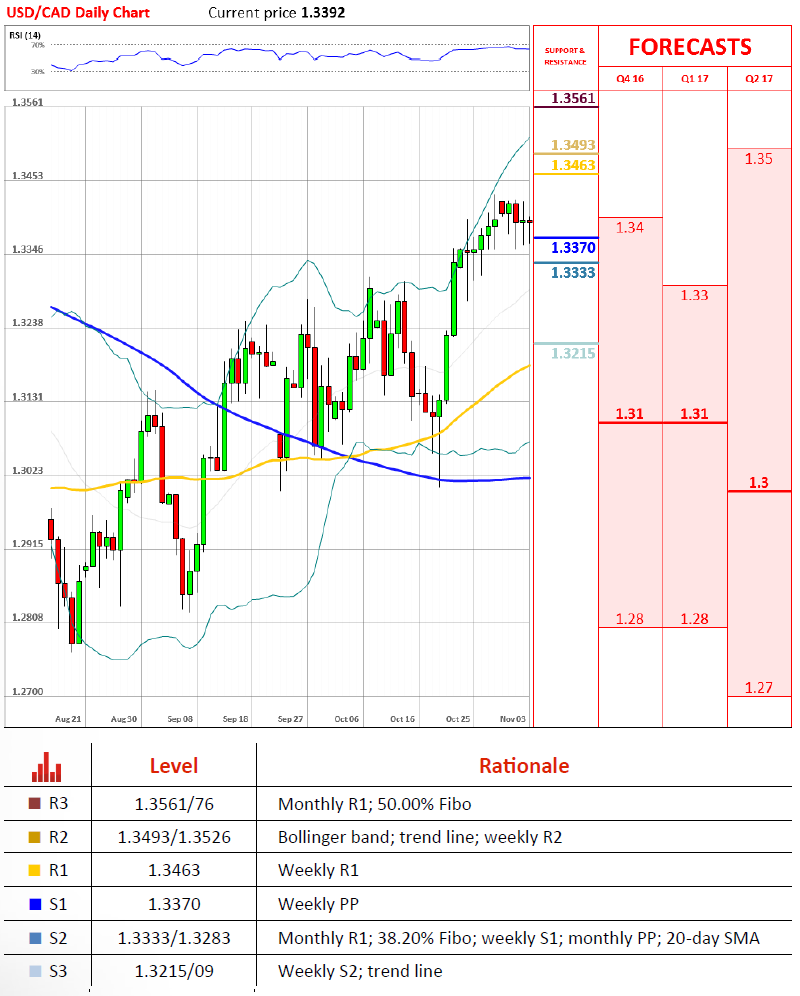
Task: Click the S3 row label
Action: click(x=58, y=971)
